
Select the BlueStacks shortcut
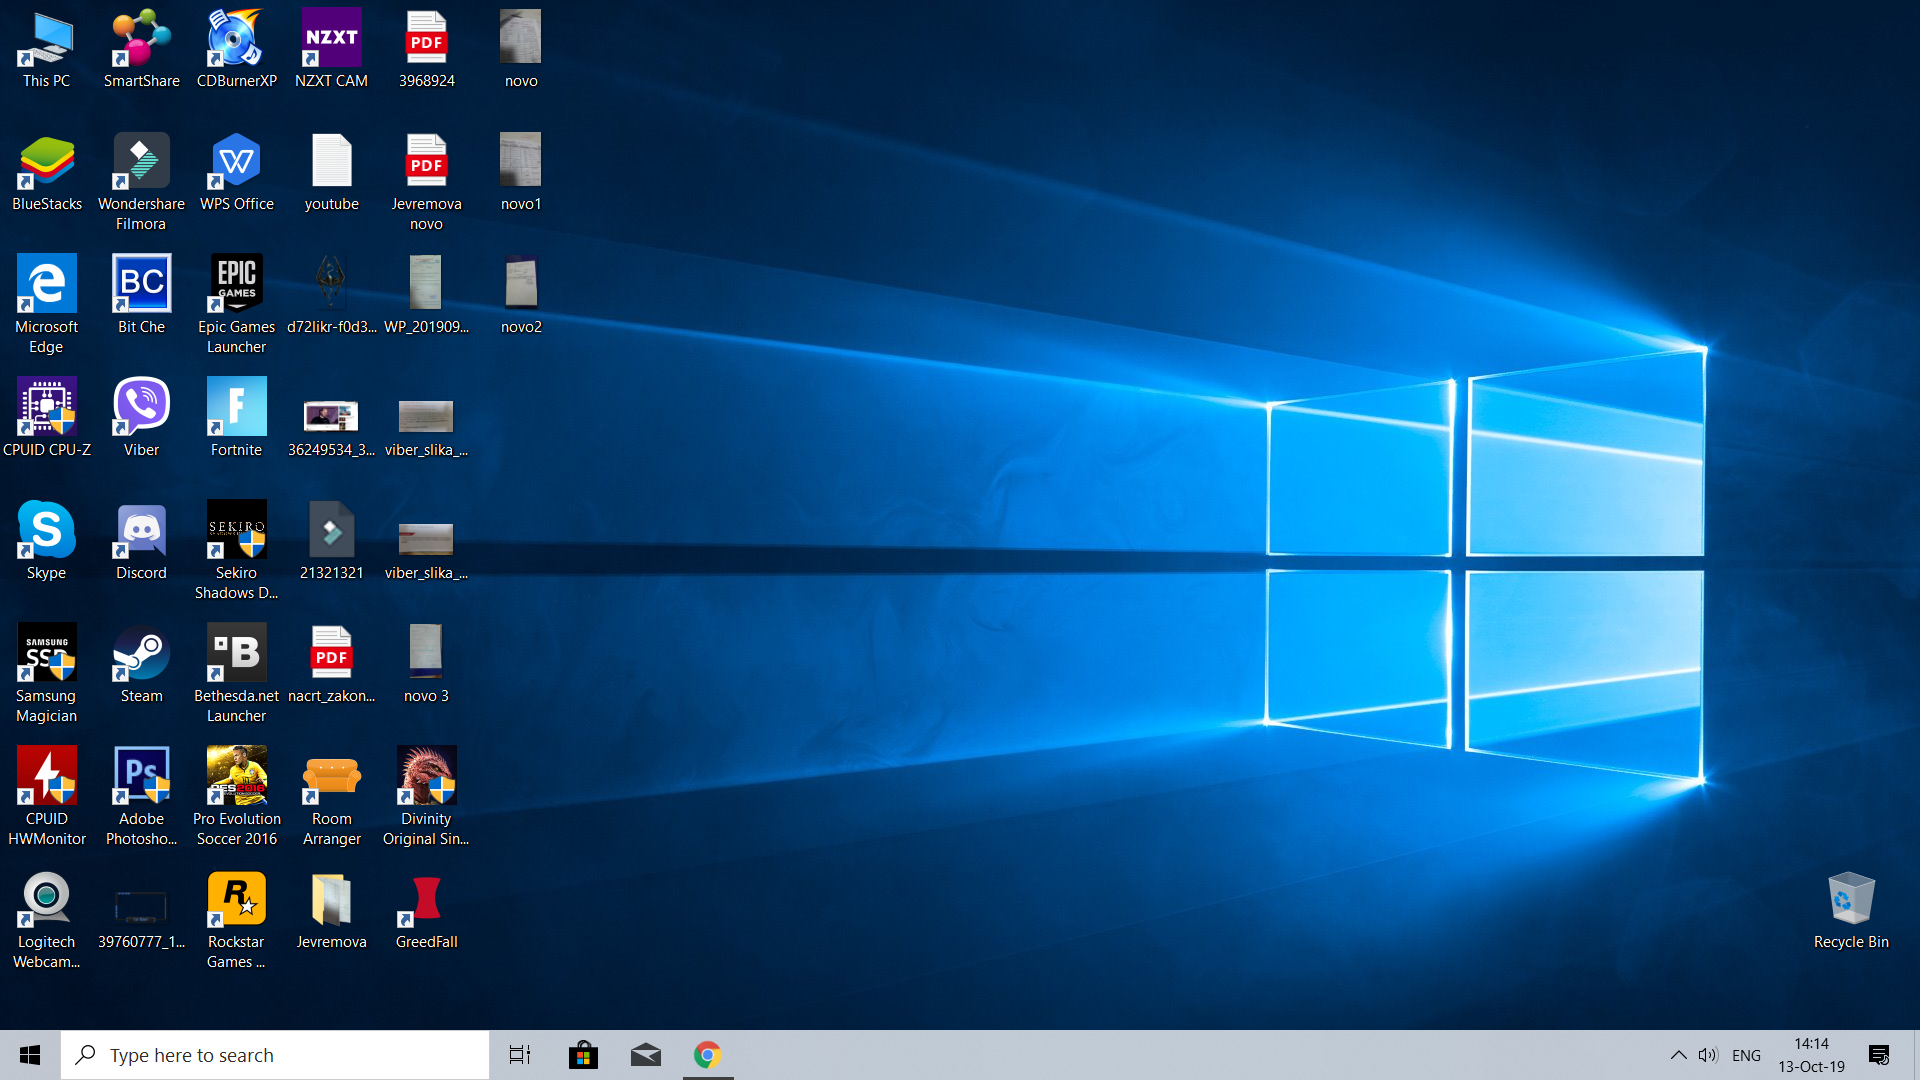coord(46,173)
